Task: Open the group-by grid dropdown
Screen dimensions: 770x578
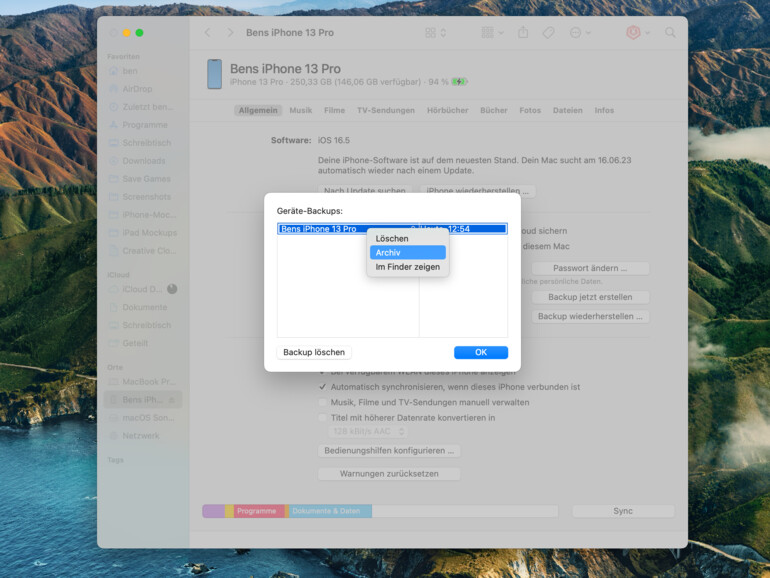Action: click(493, 32)
